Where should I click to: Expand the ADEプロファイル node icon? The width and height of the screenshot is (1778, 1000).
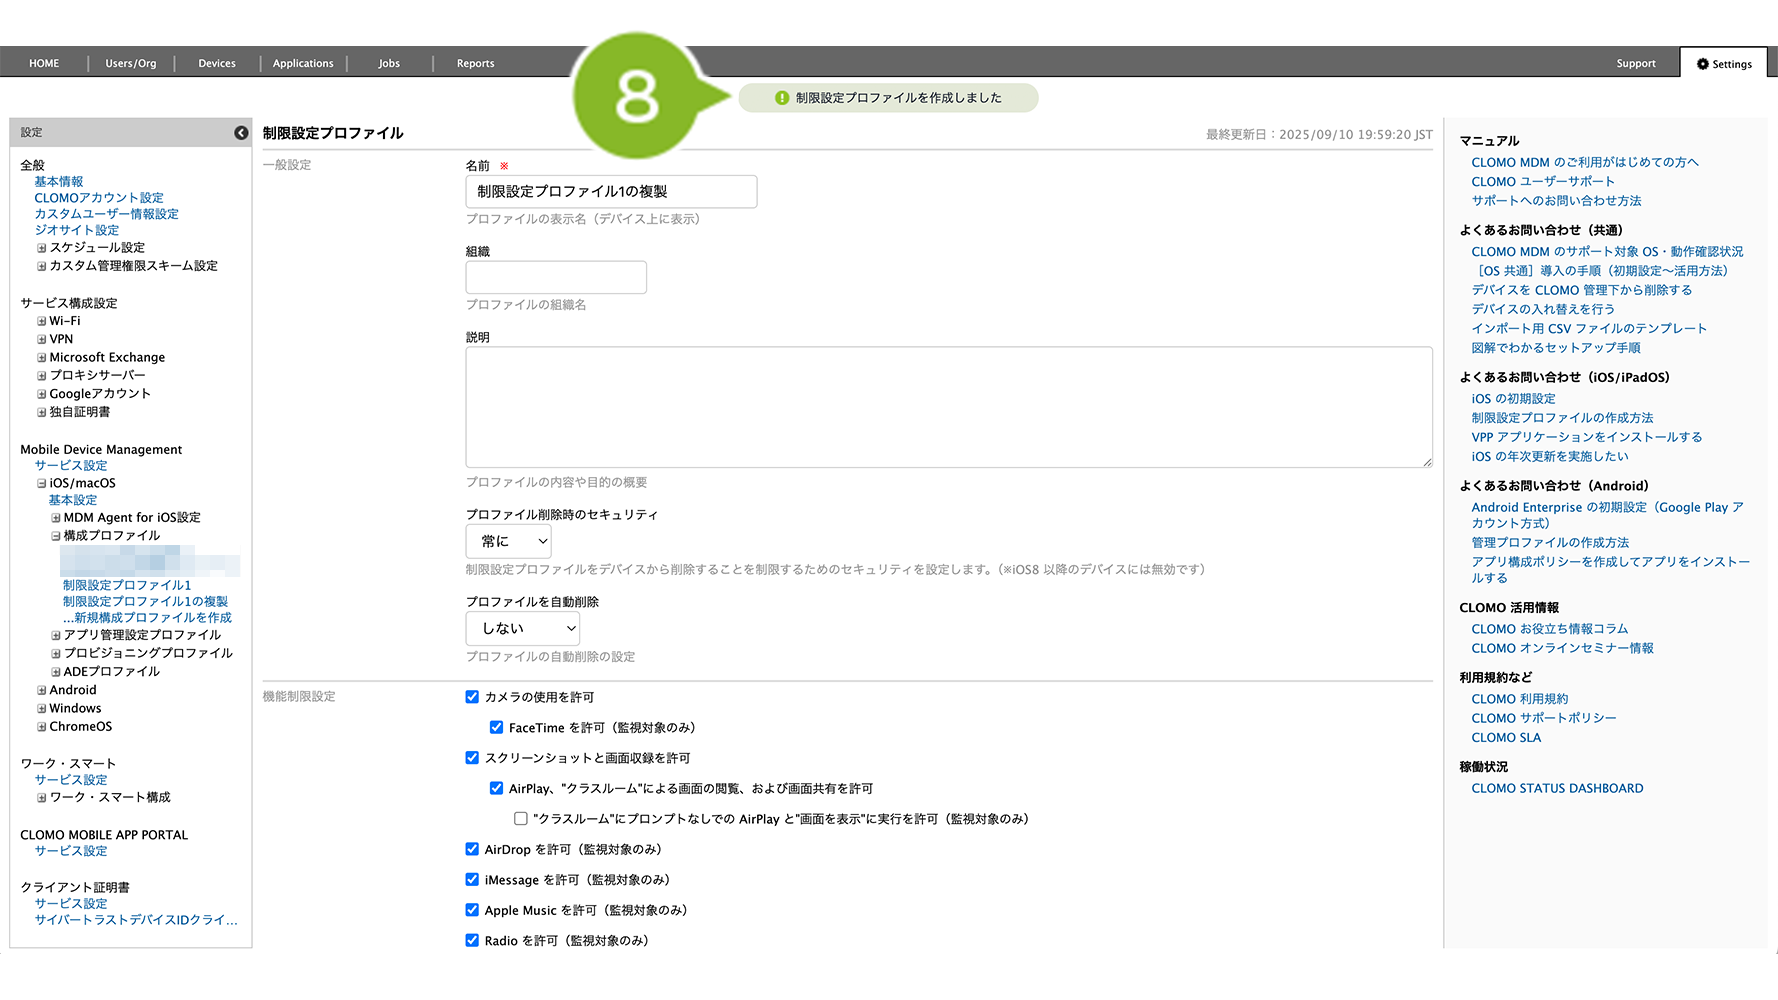(56, 672)
